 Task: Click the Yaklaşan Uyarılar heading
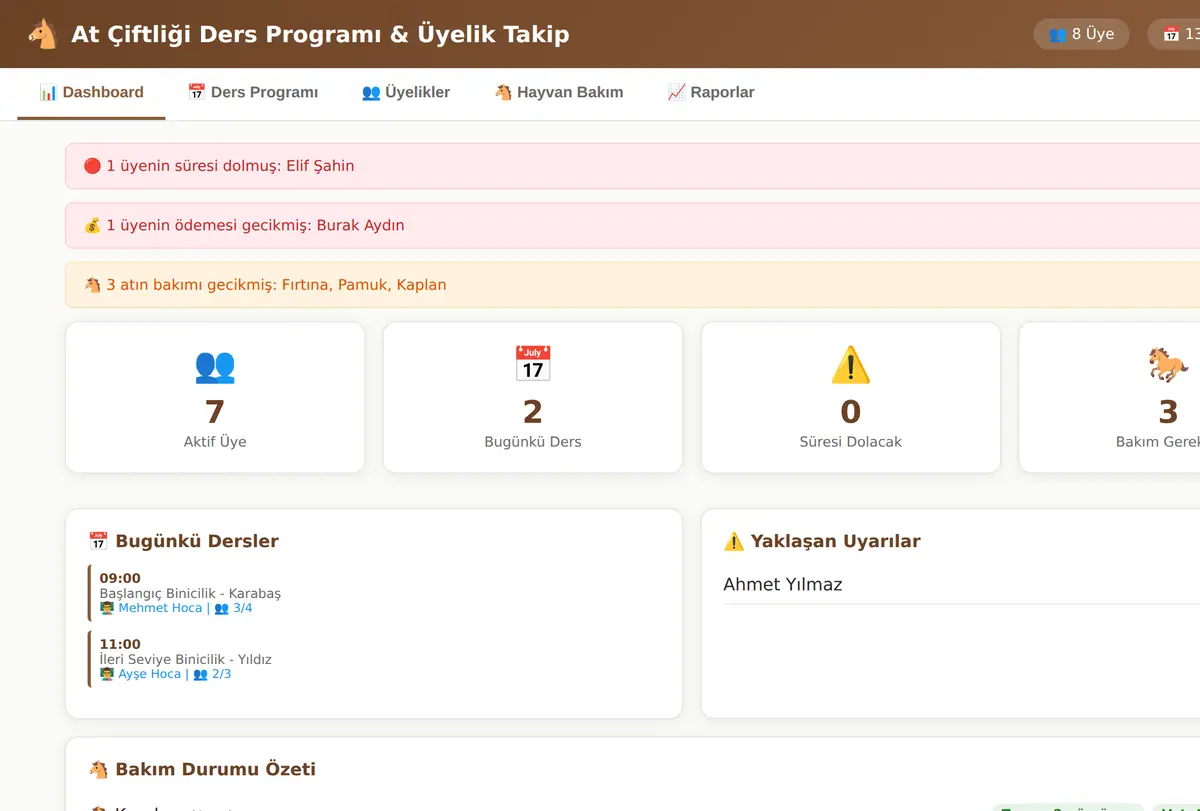coord(822,541)
